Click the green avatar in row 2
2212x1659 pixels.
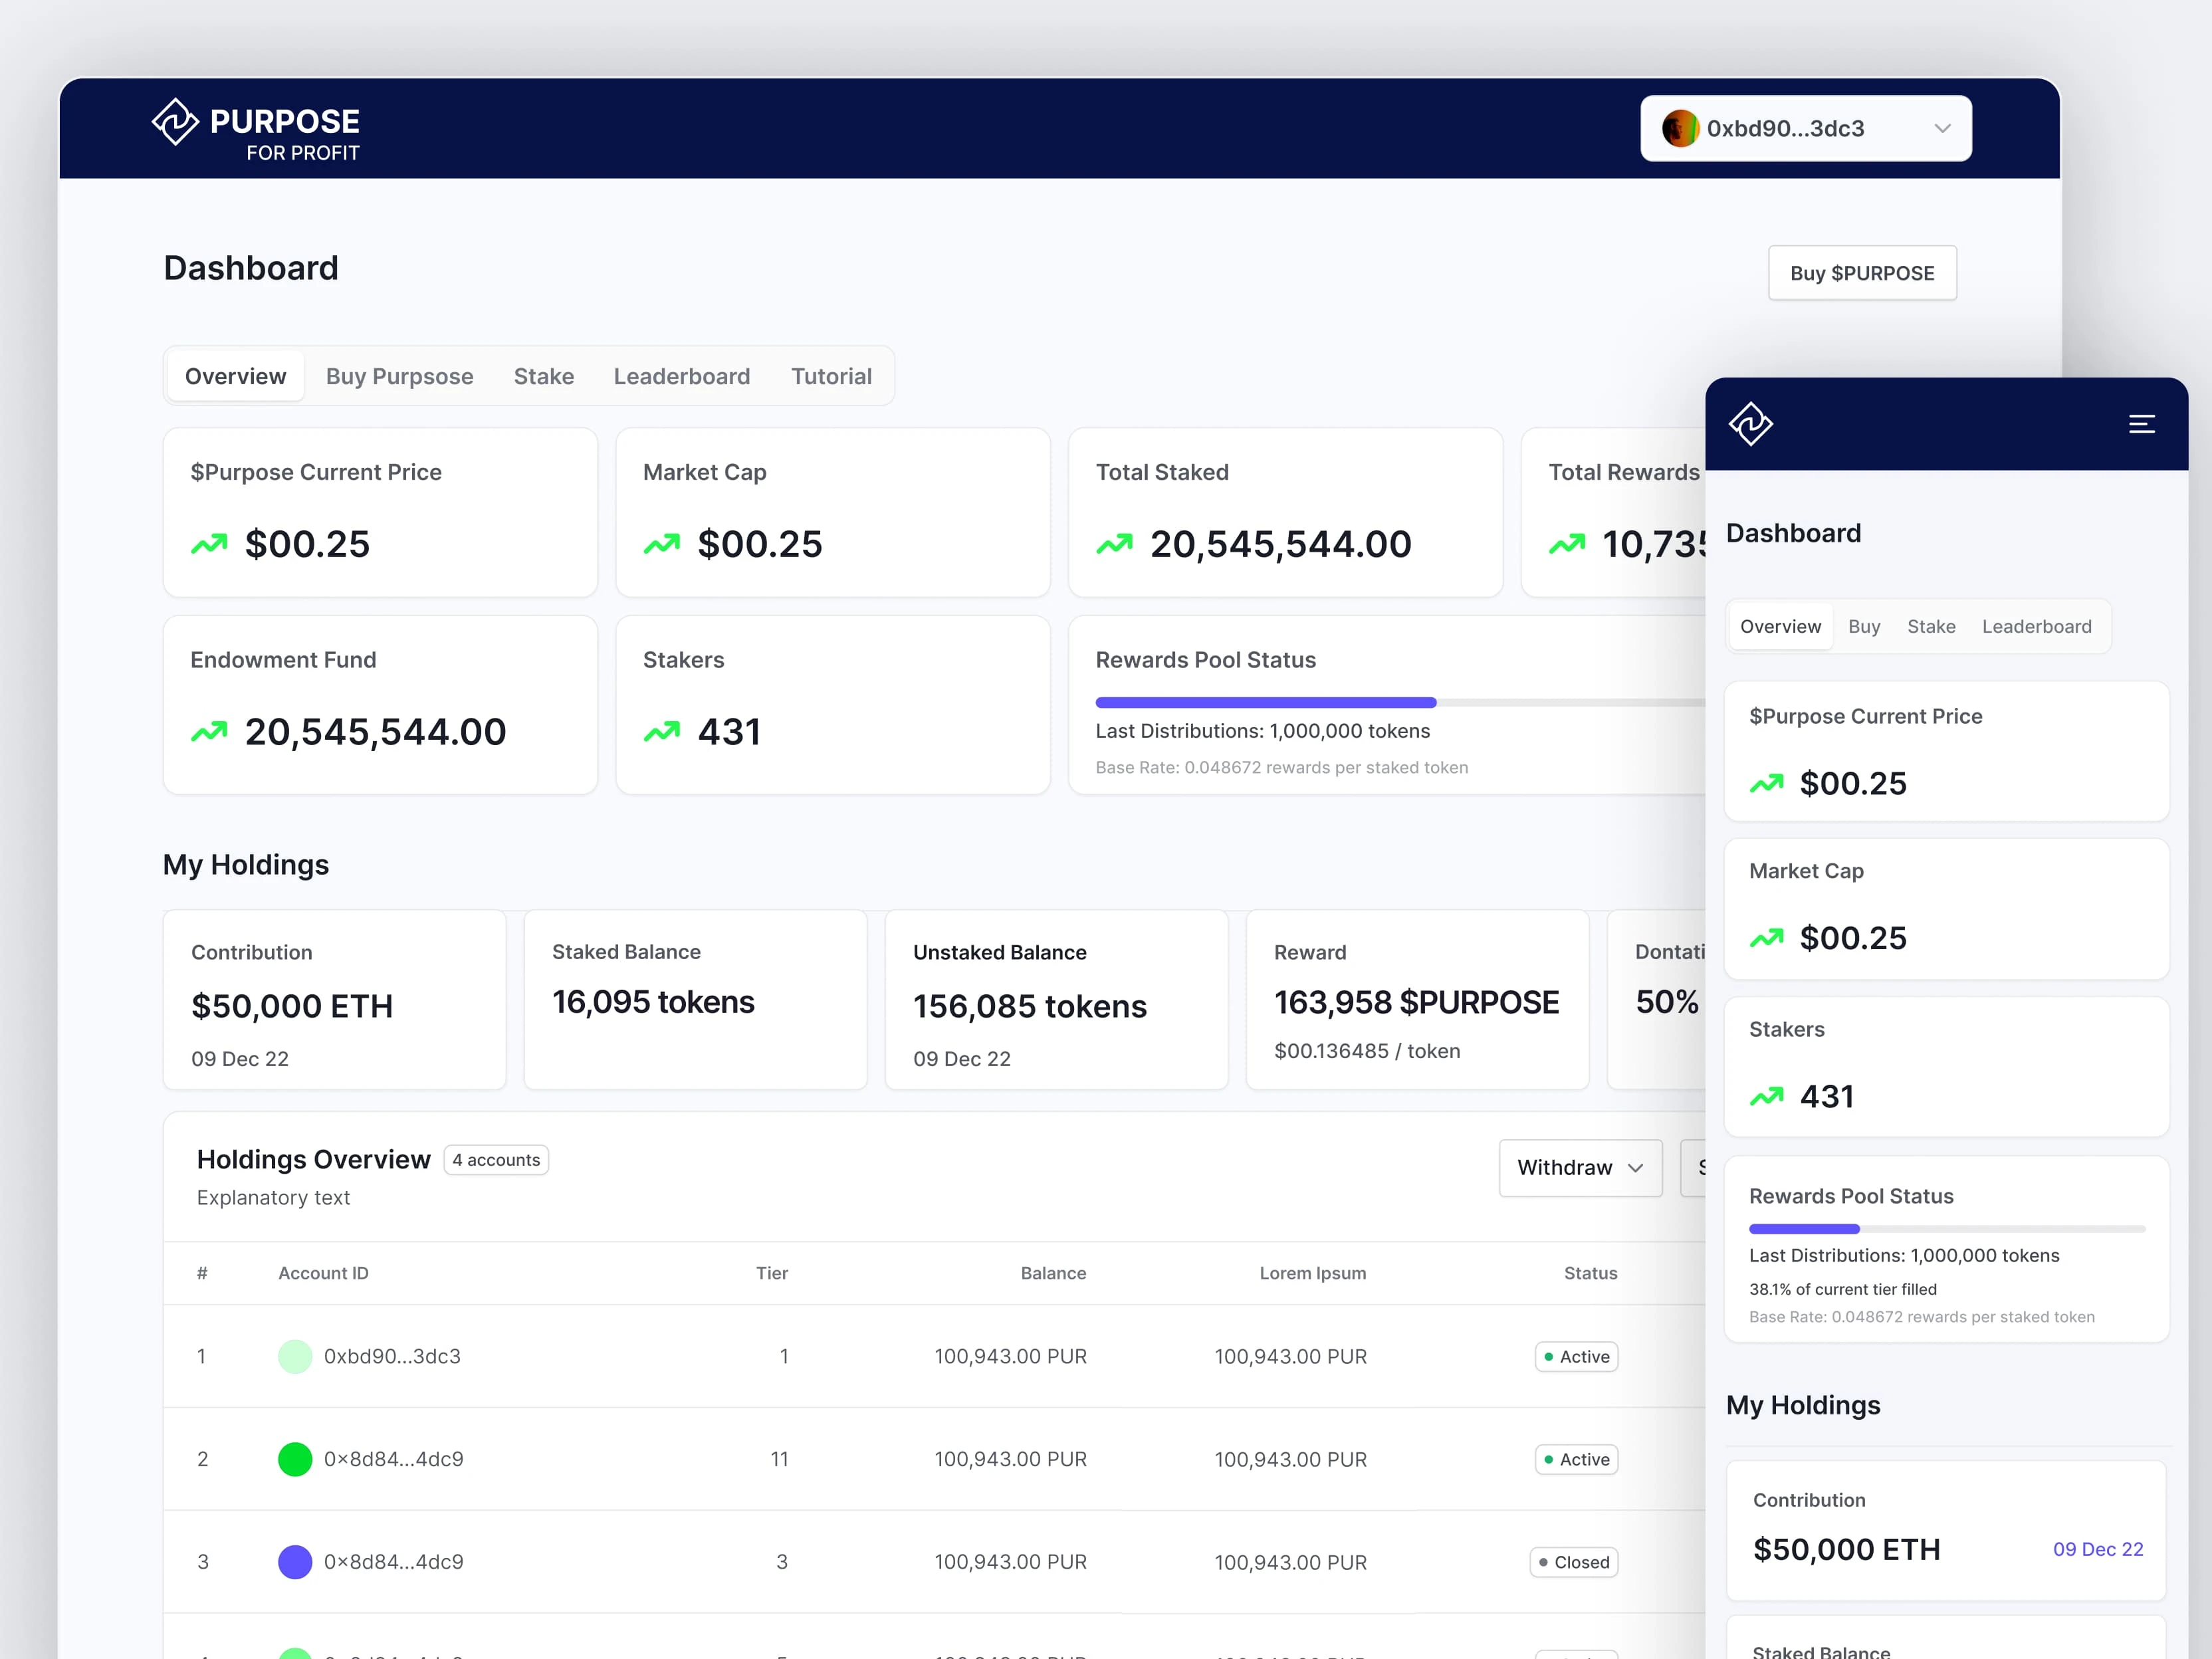(295, 1459)
